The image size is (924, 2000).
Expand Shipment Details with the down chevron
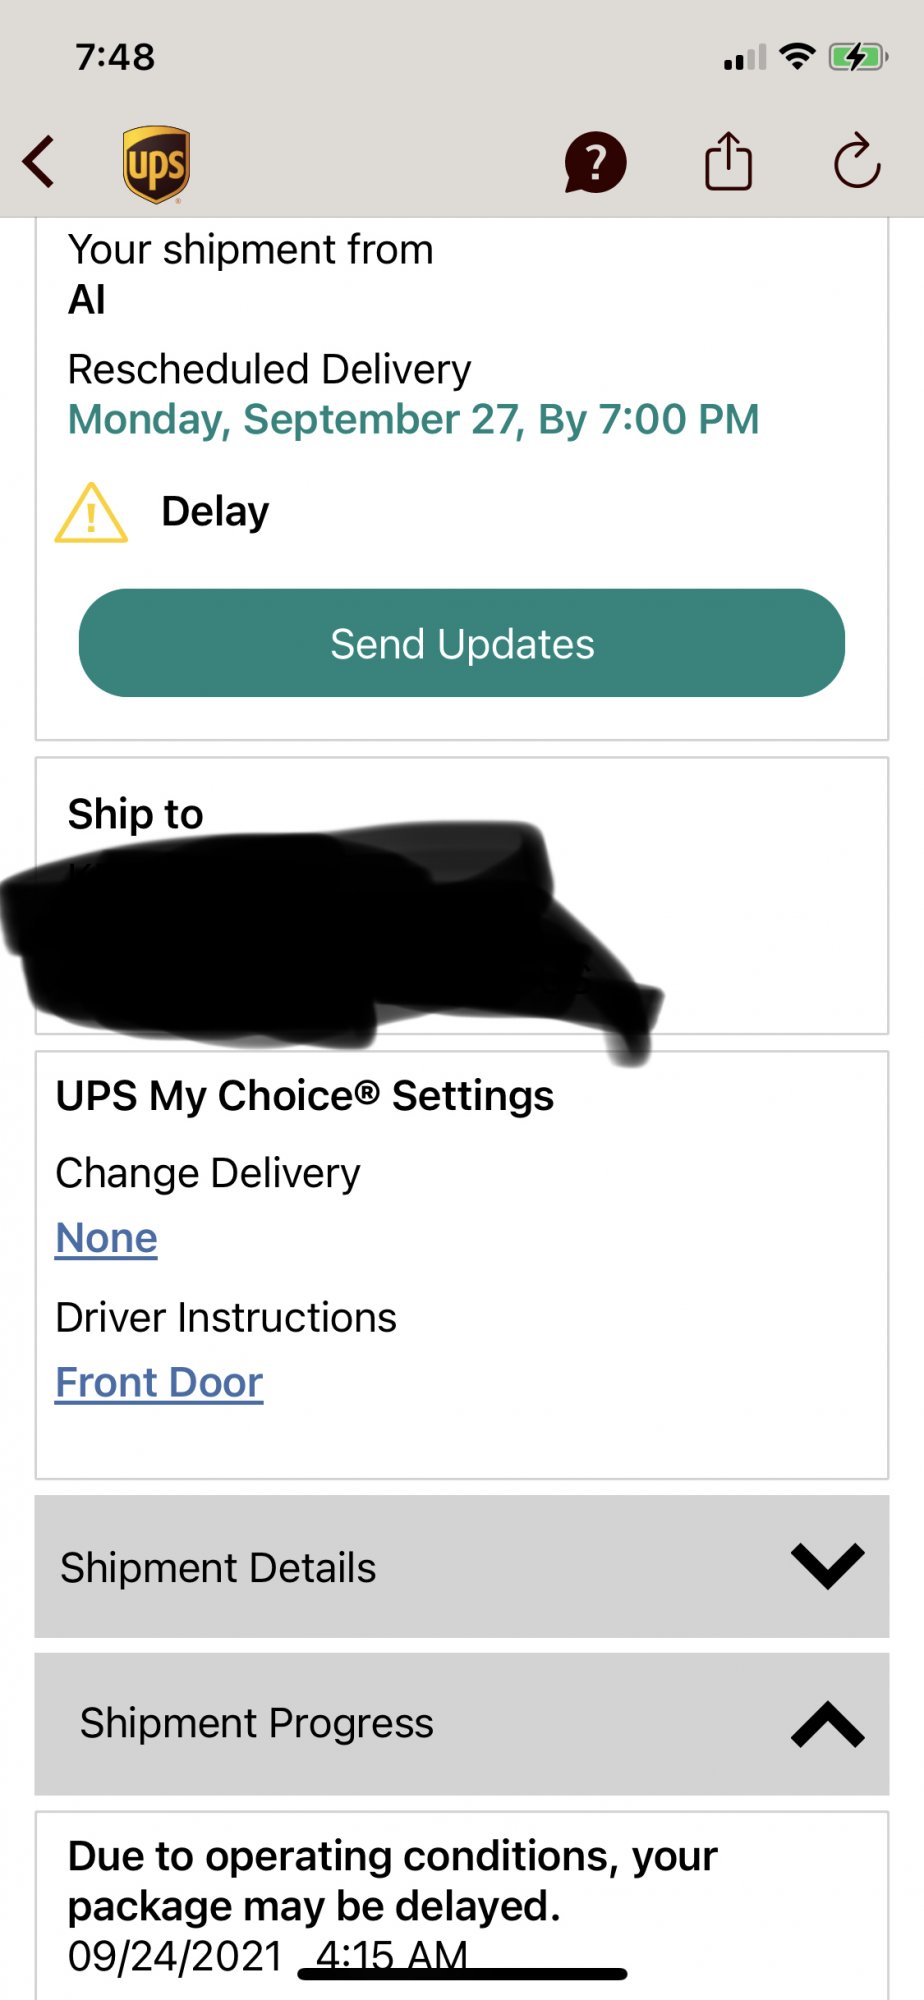click(x=827, y=1566)
